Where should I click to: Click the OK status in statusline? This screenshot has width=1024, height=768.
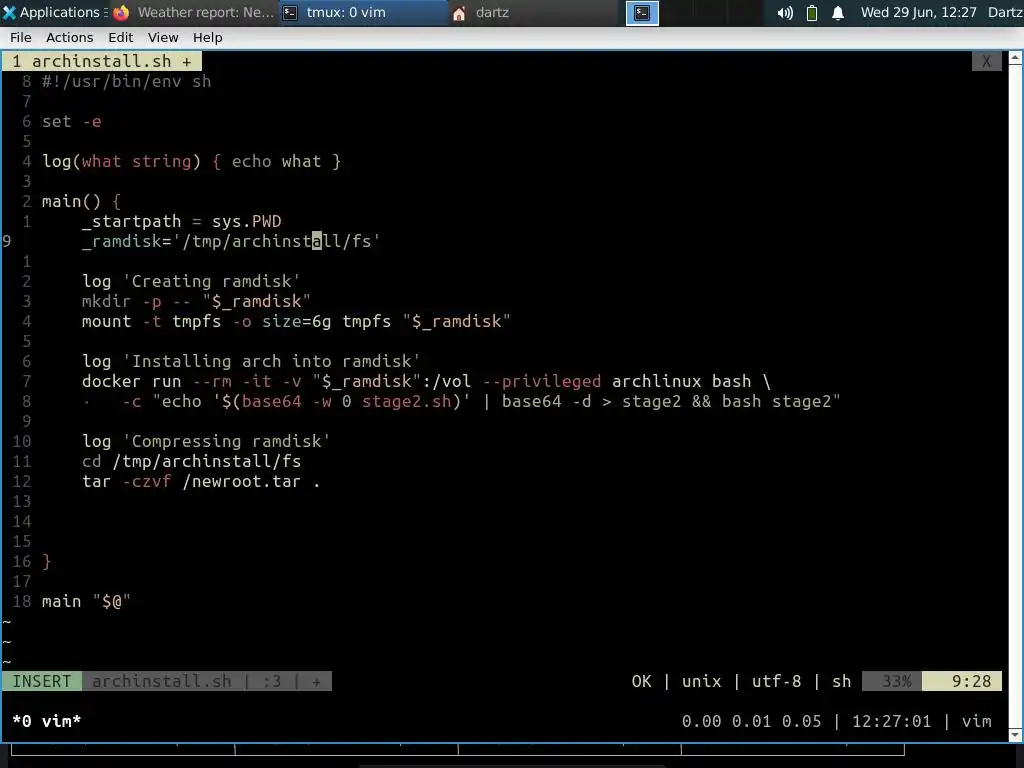pyautogui.click(x=641, y=681)
